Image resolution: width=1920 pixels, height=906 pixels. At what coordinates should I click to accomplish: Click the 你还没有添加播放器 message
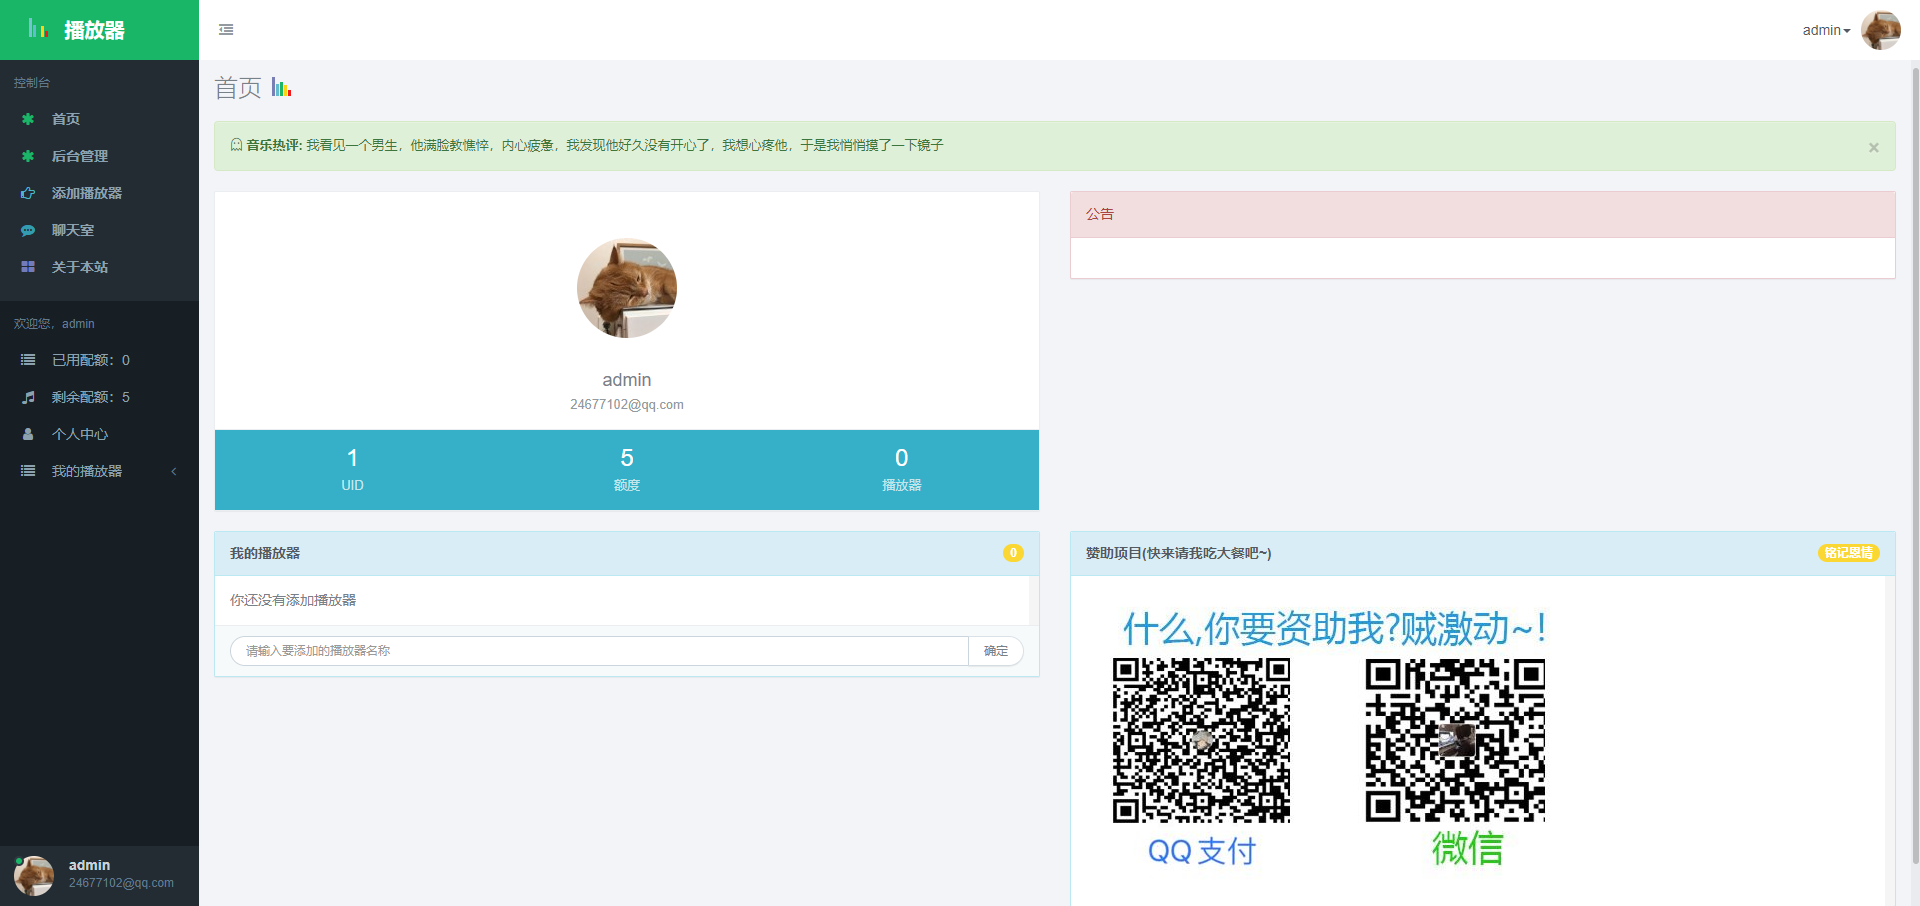pyautogui.click(x=293, y=600)
